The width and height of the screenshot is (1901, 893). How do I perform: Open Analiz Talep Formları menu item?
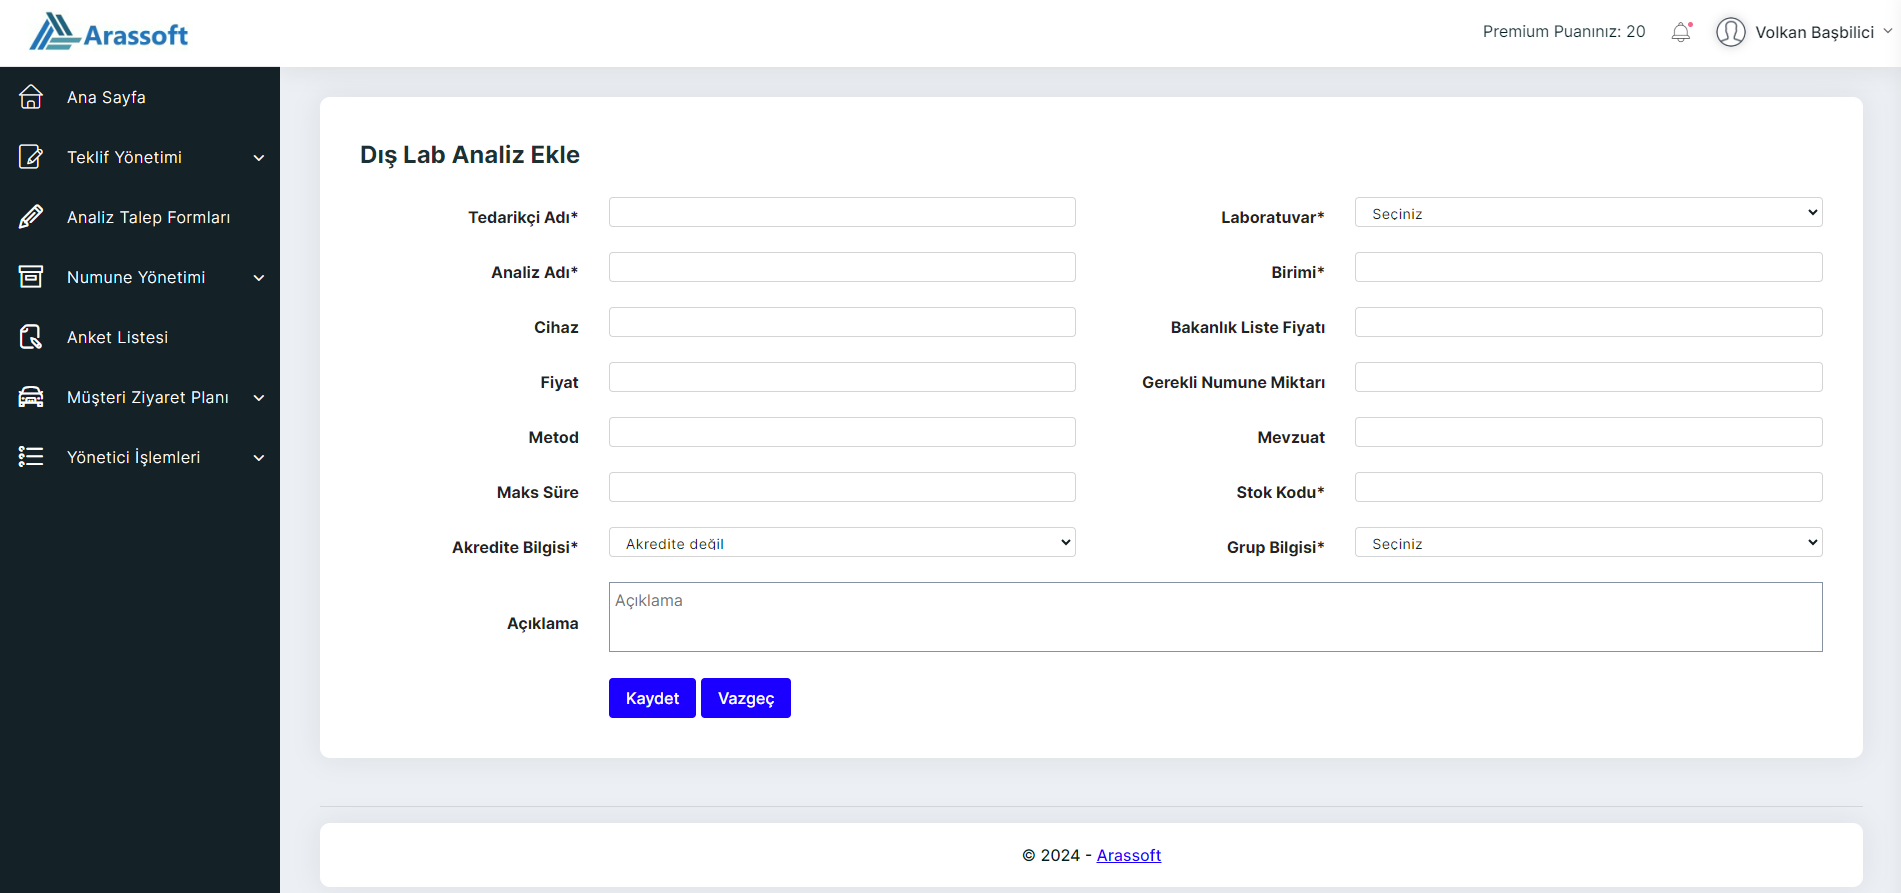148,217
